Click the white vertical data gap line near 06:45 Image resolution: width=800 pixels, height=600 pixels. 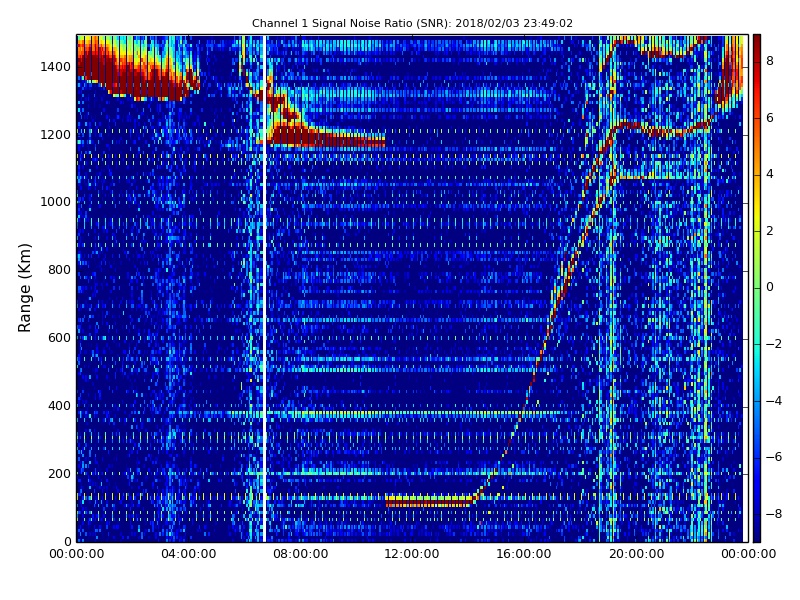[x=264, y=288]
